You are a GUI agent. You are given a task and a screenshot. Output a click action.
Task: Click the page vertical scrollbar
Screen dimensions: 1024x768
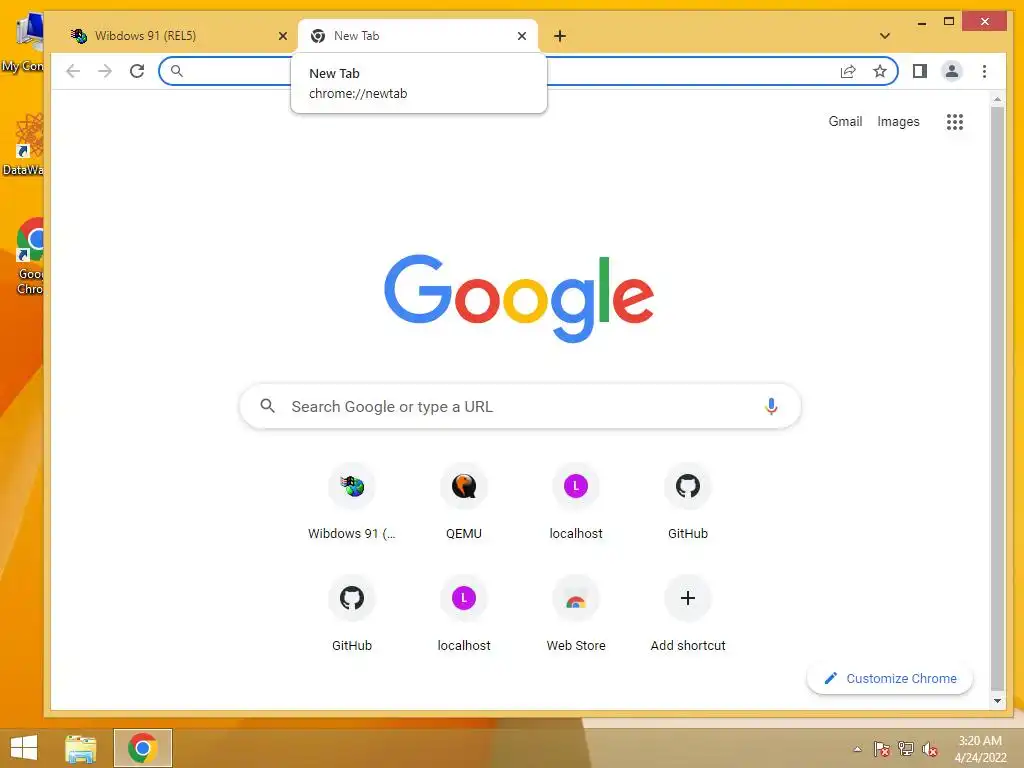pos(997,398)
